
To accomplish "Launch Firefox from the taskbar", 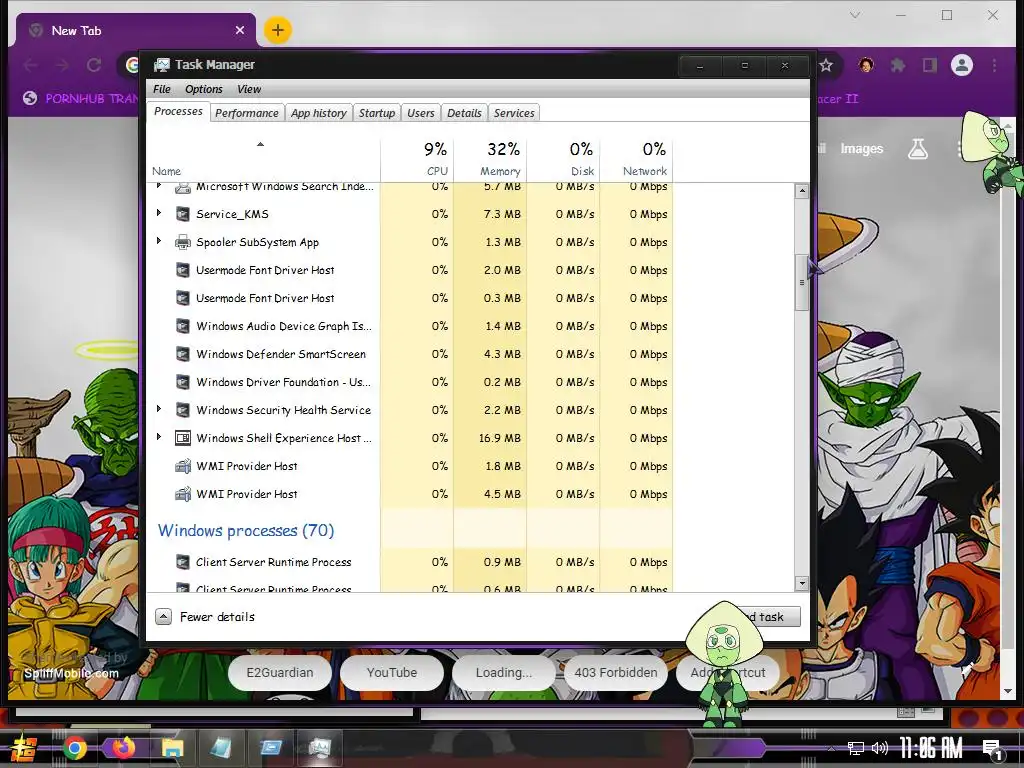I will (123, 748).
